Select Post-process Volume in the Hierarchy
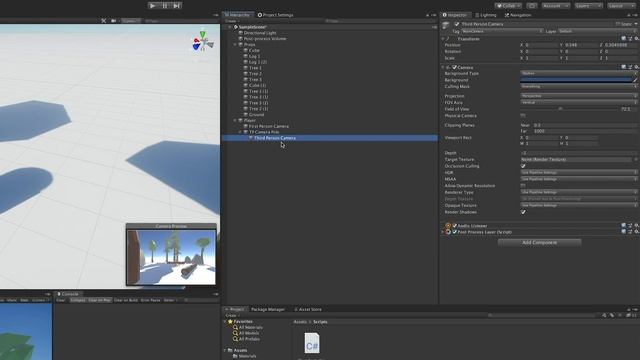 pos(265,39)
